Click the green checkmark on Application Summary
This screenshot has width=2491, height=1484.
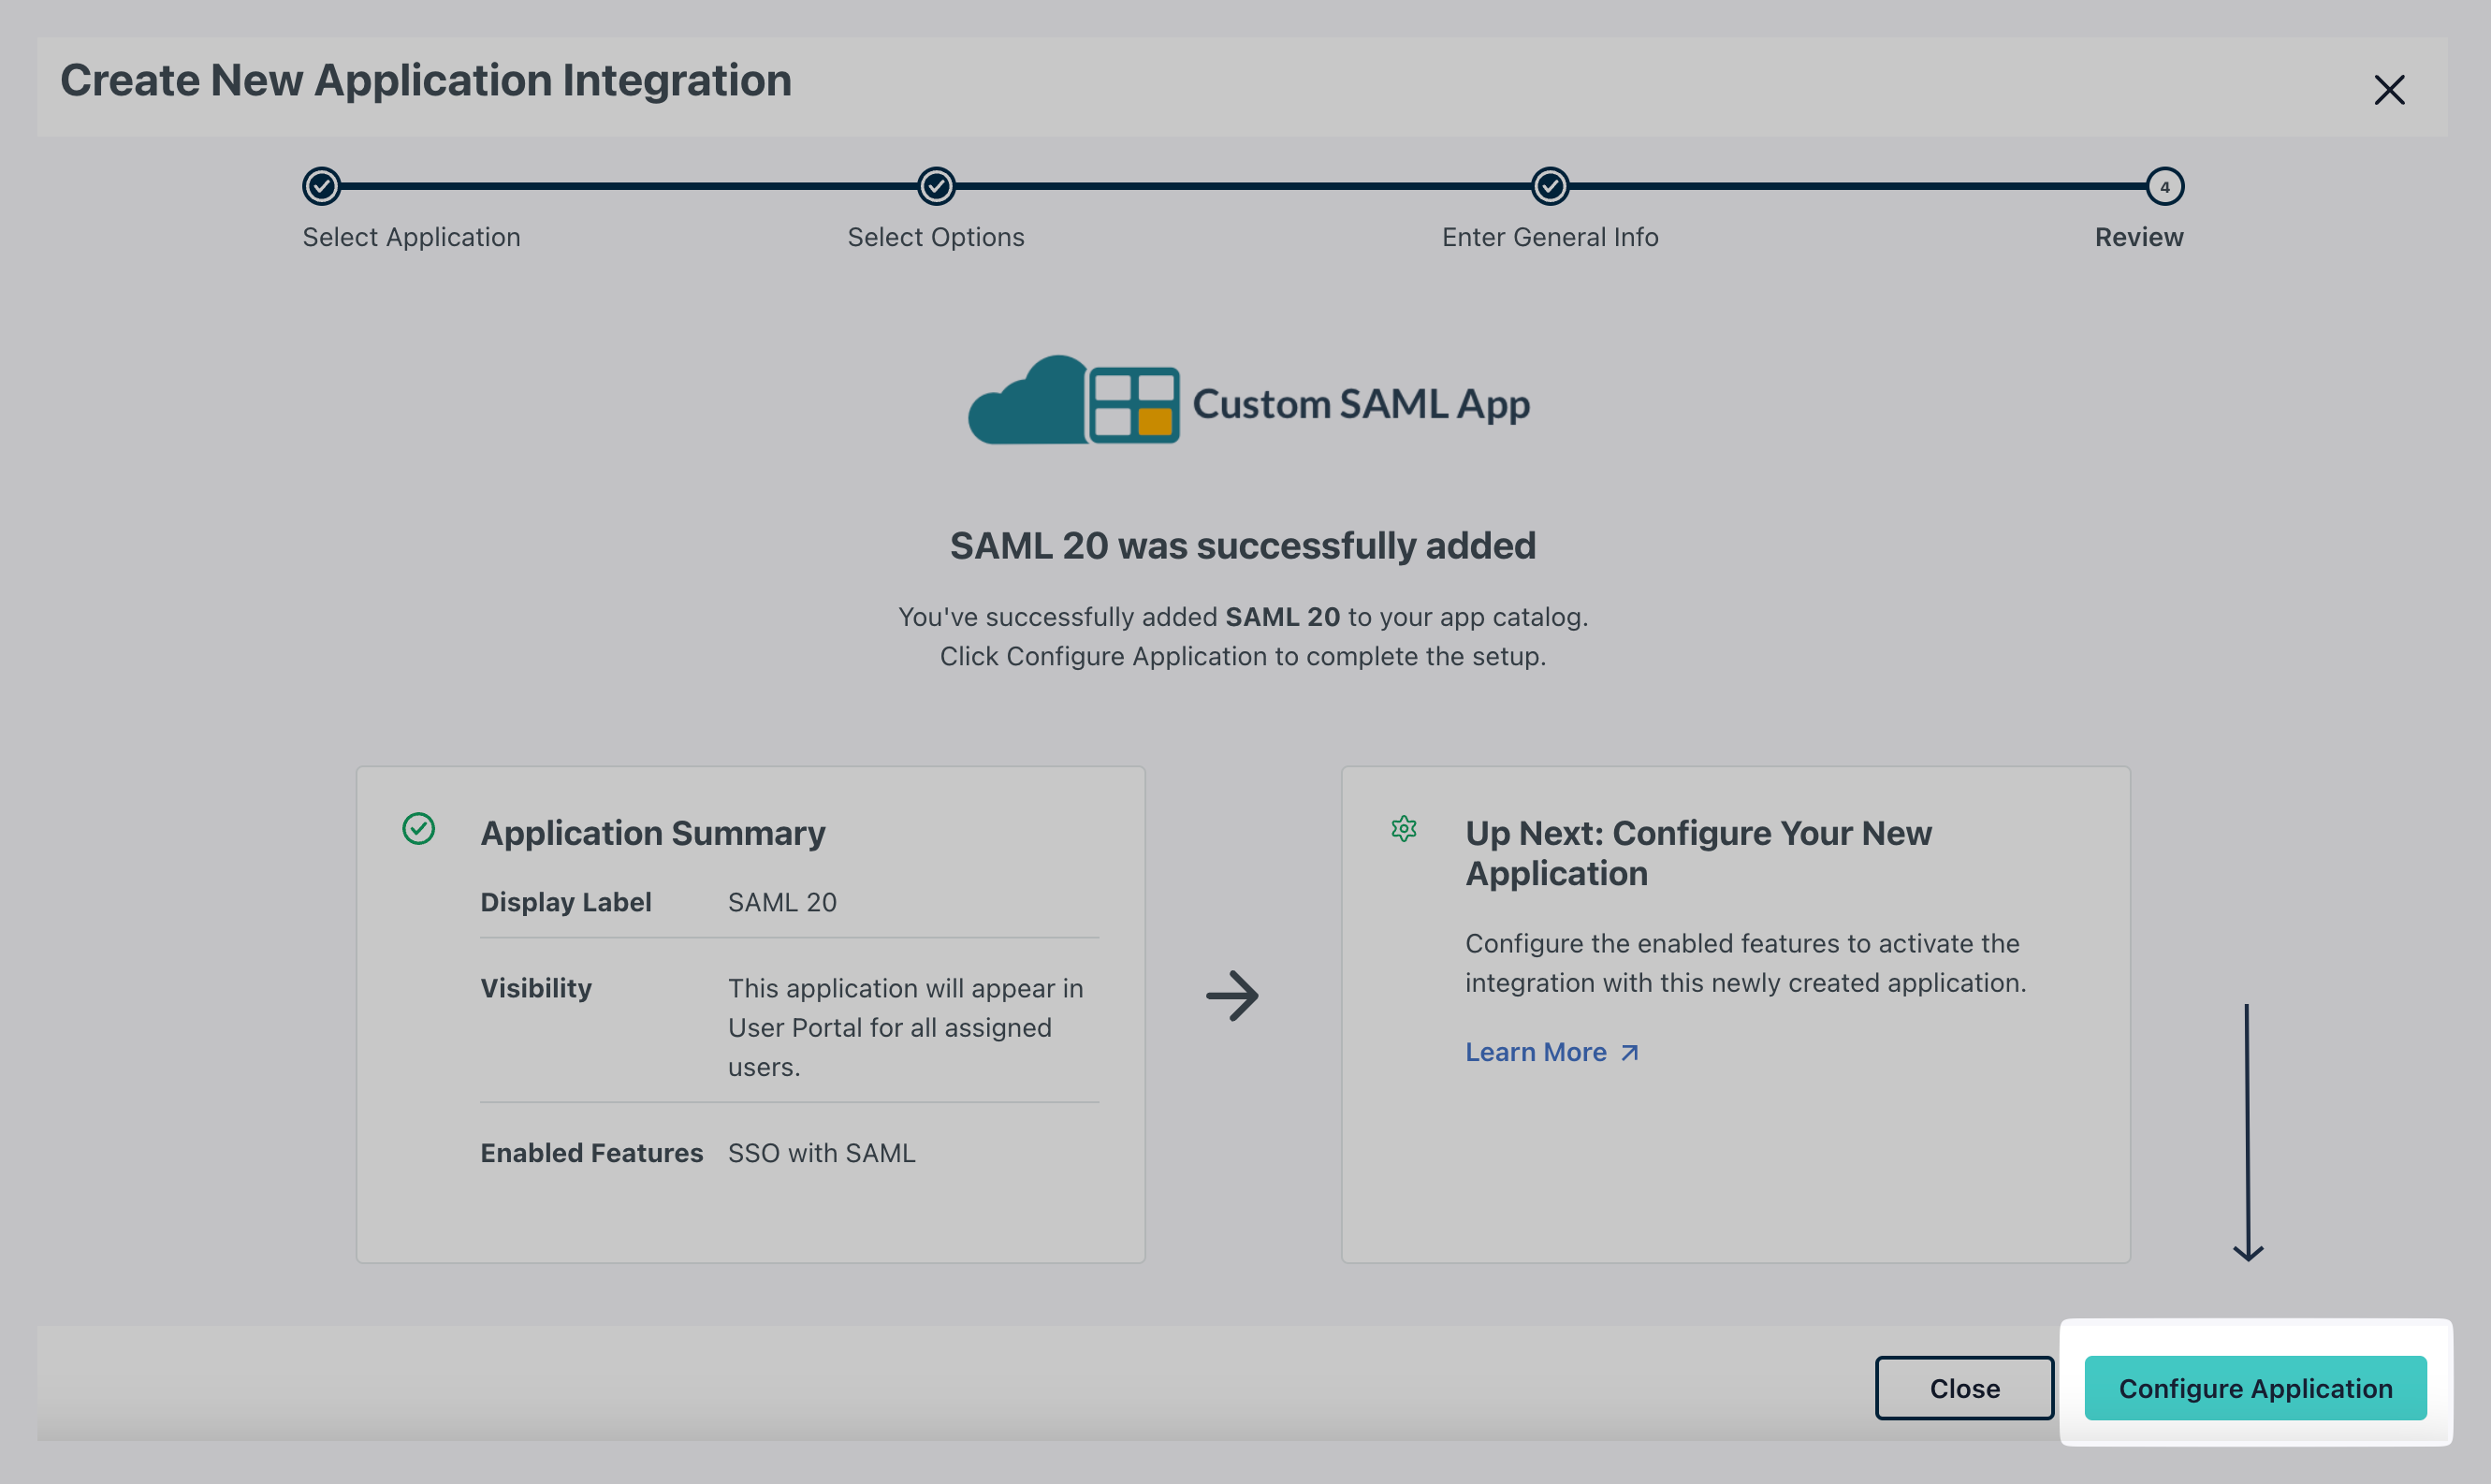pyautogui.click(x=419, y=828)
